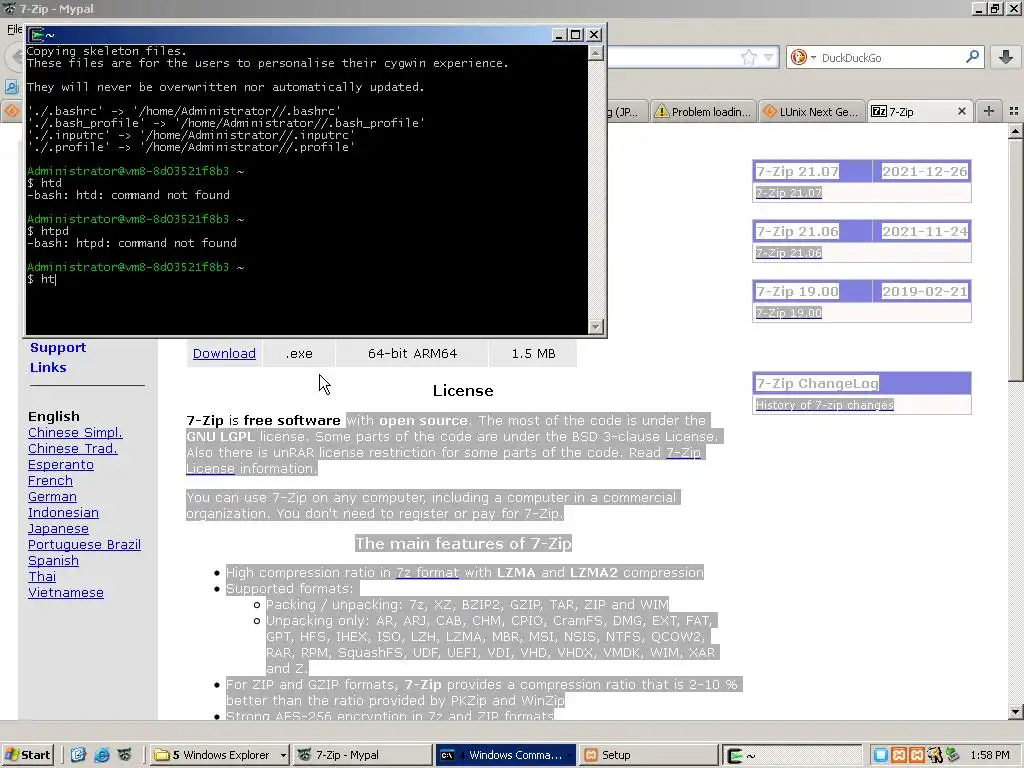
Task: Click the page scrollbar up arrow
Action: click(x=1015, y=131)
